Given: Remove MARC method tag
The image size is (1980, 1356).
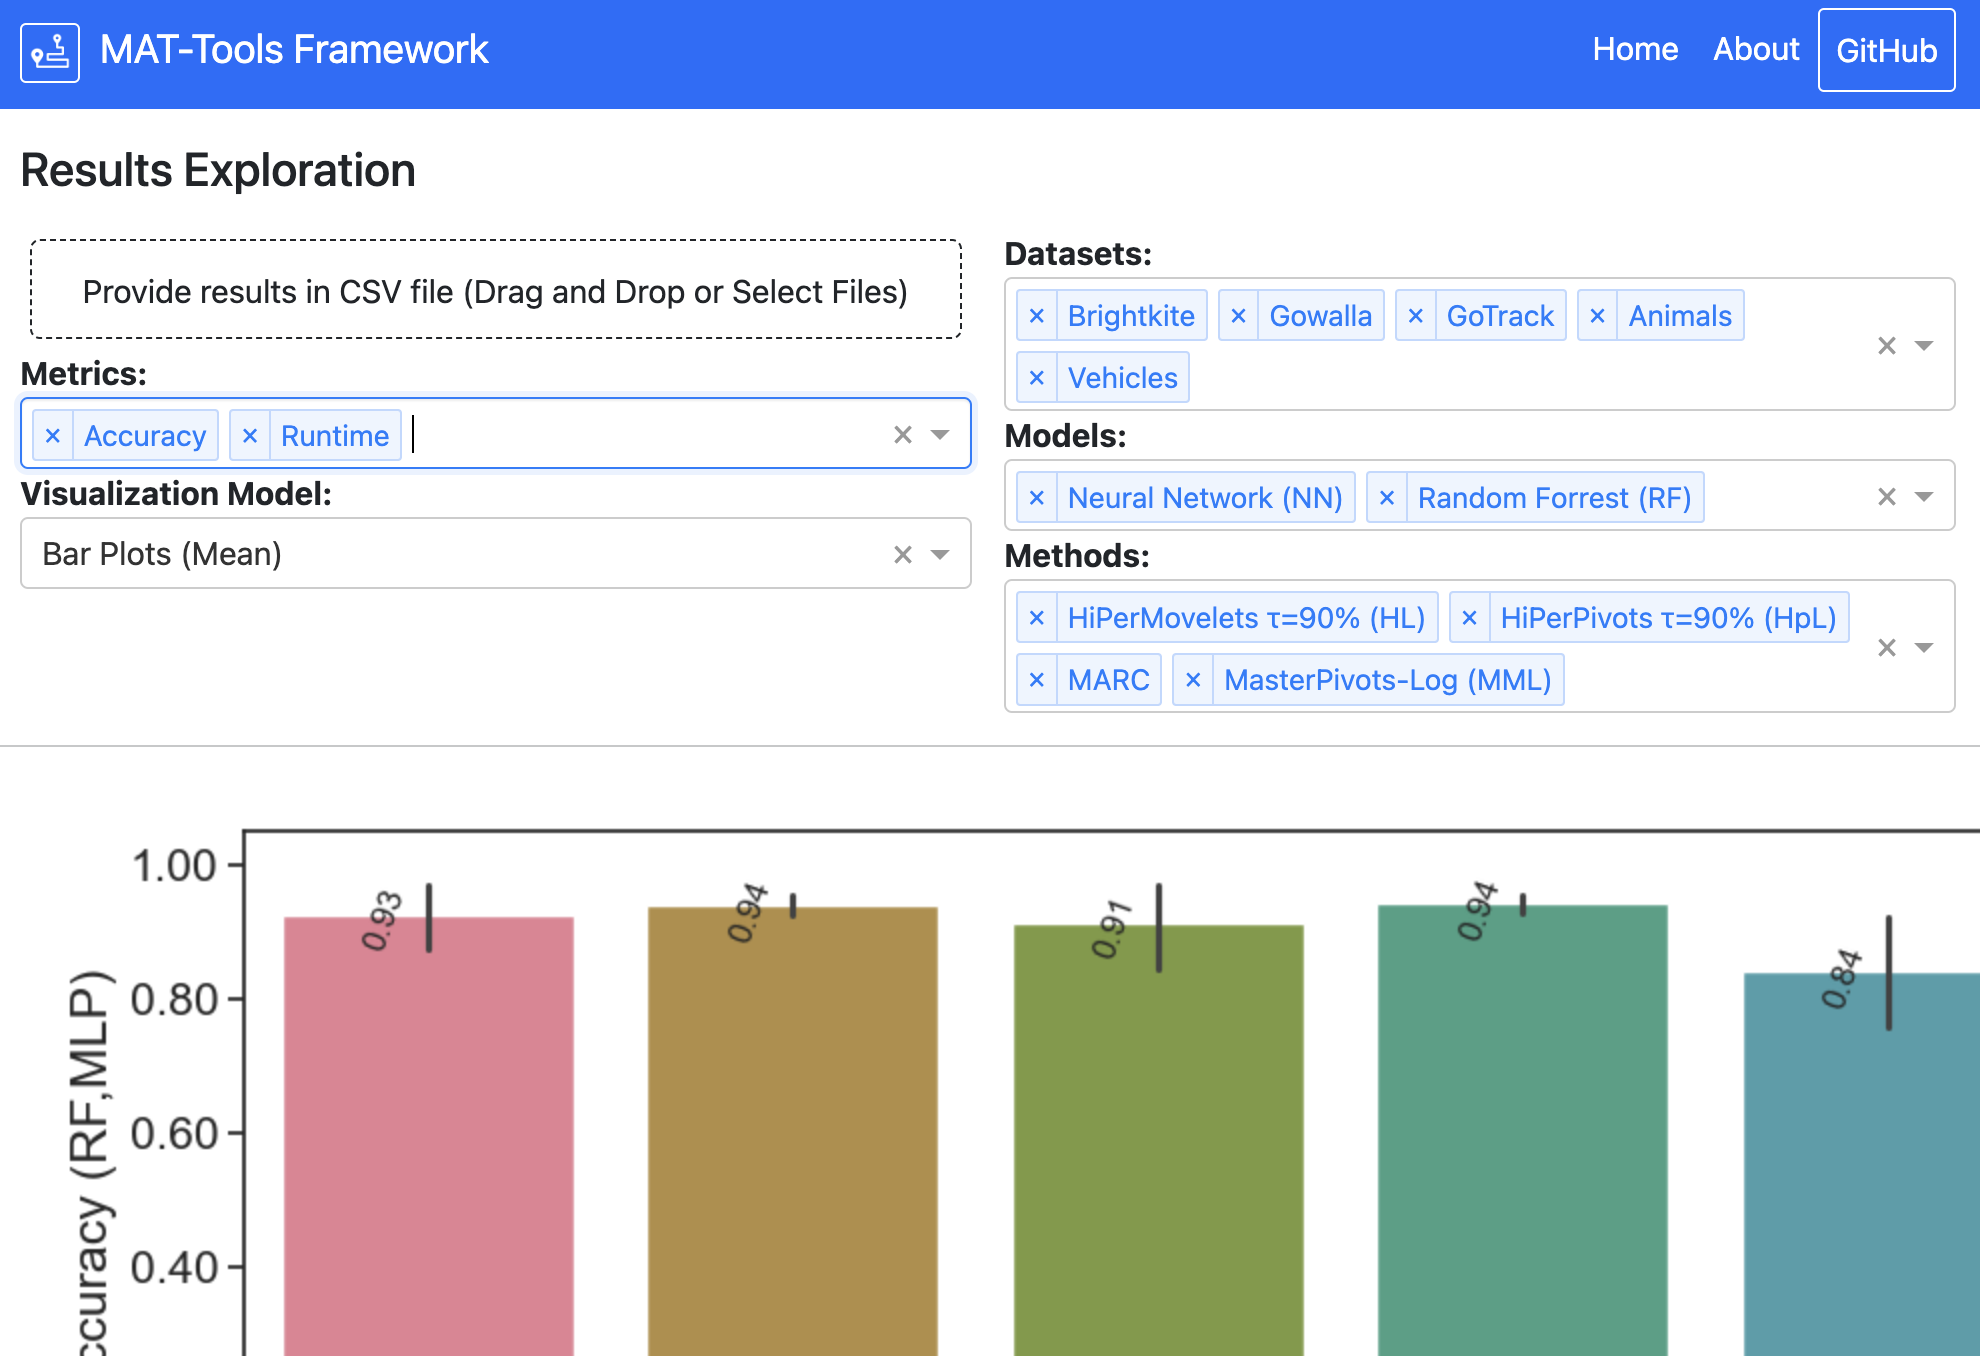Looking at the screenshot, I should [1041, 680].
